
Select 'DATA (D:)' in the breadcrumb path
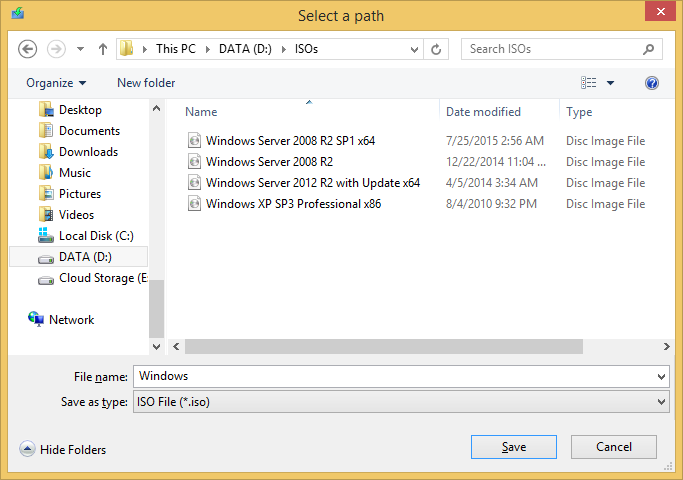click(245, 49)
